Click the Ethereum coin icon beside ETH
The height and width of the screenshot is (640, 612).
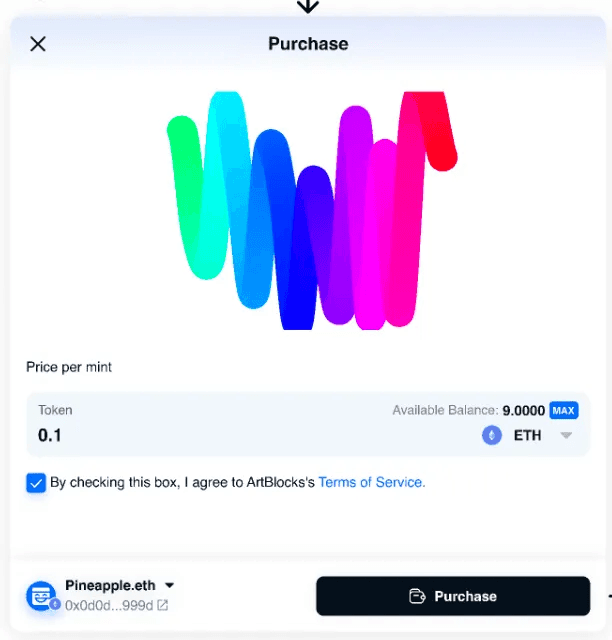[492, 435]
